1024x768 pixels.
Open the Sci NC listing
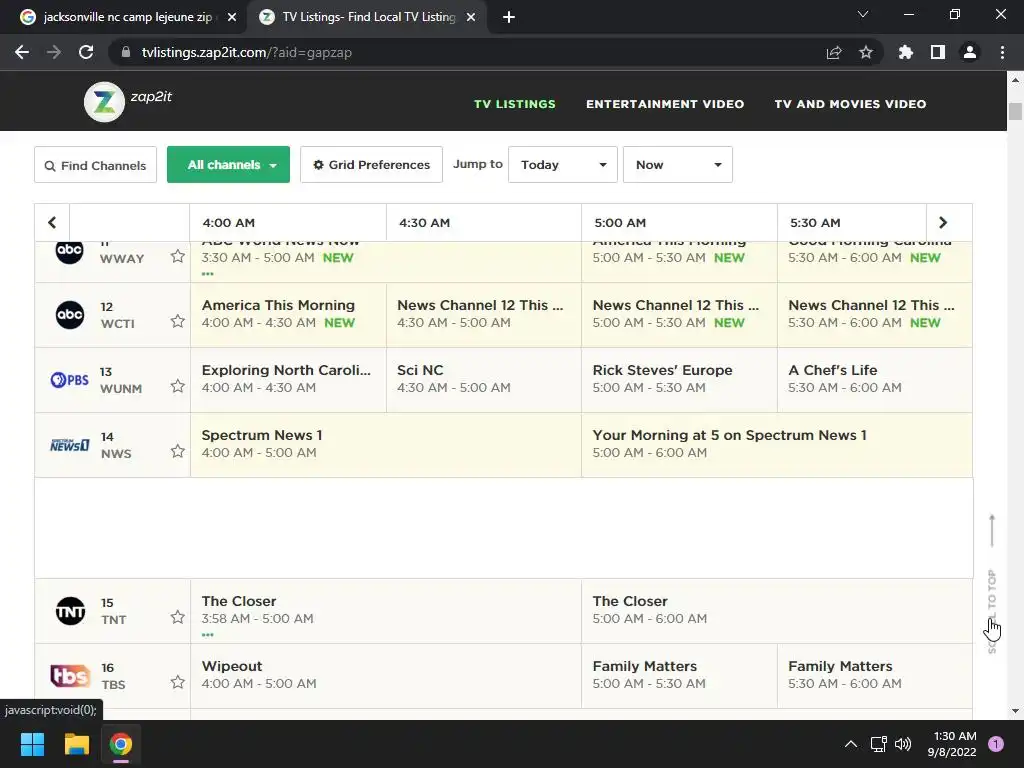click(484, 379)
